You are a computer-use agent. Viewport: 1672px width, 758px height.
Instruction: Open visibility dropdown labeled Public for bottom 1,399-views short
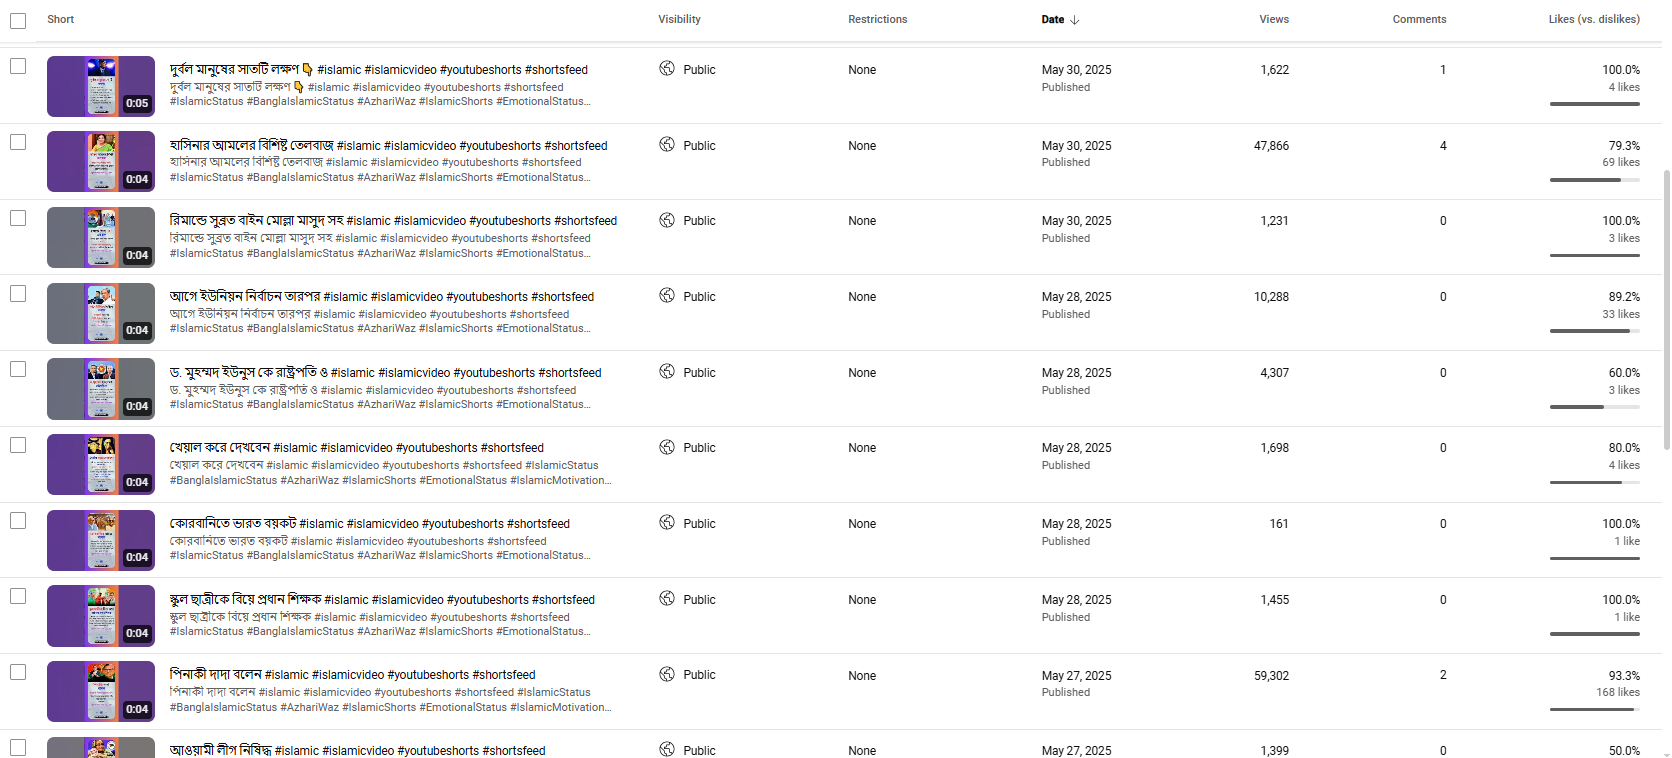coord(687,750)
